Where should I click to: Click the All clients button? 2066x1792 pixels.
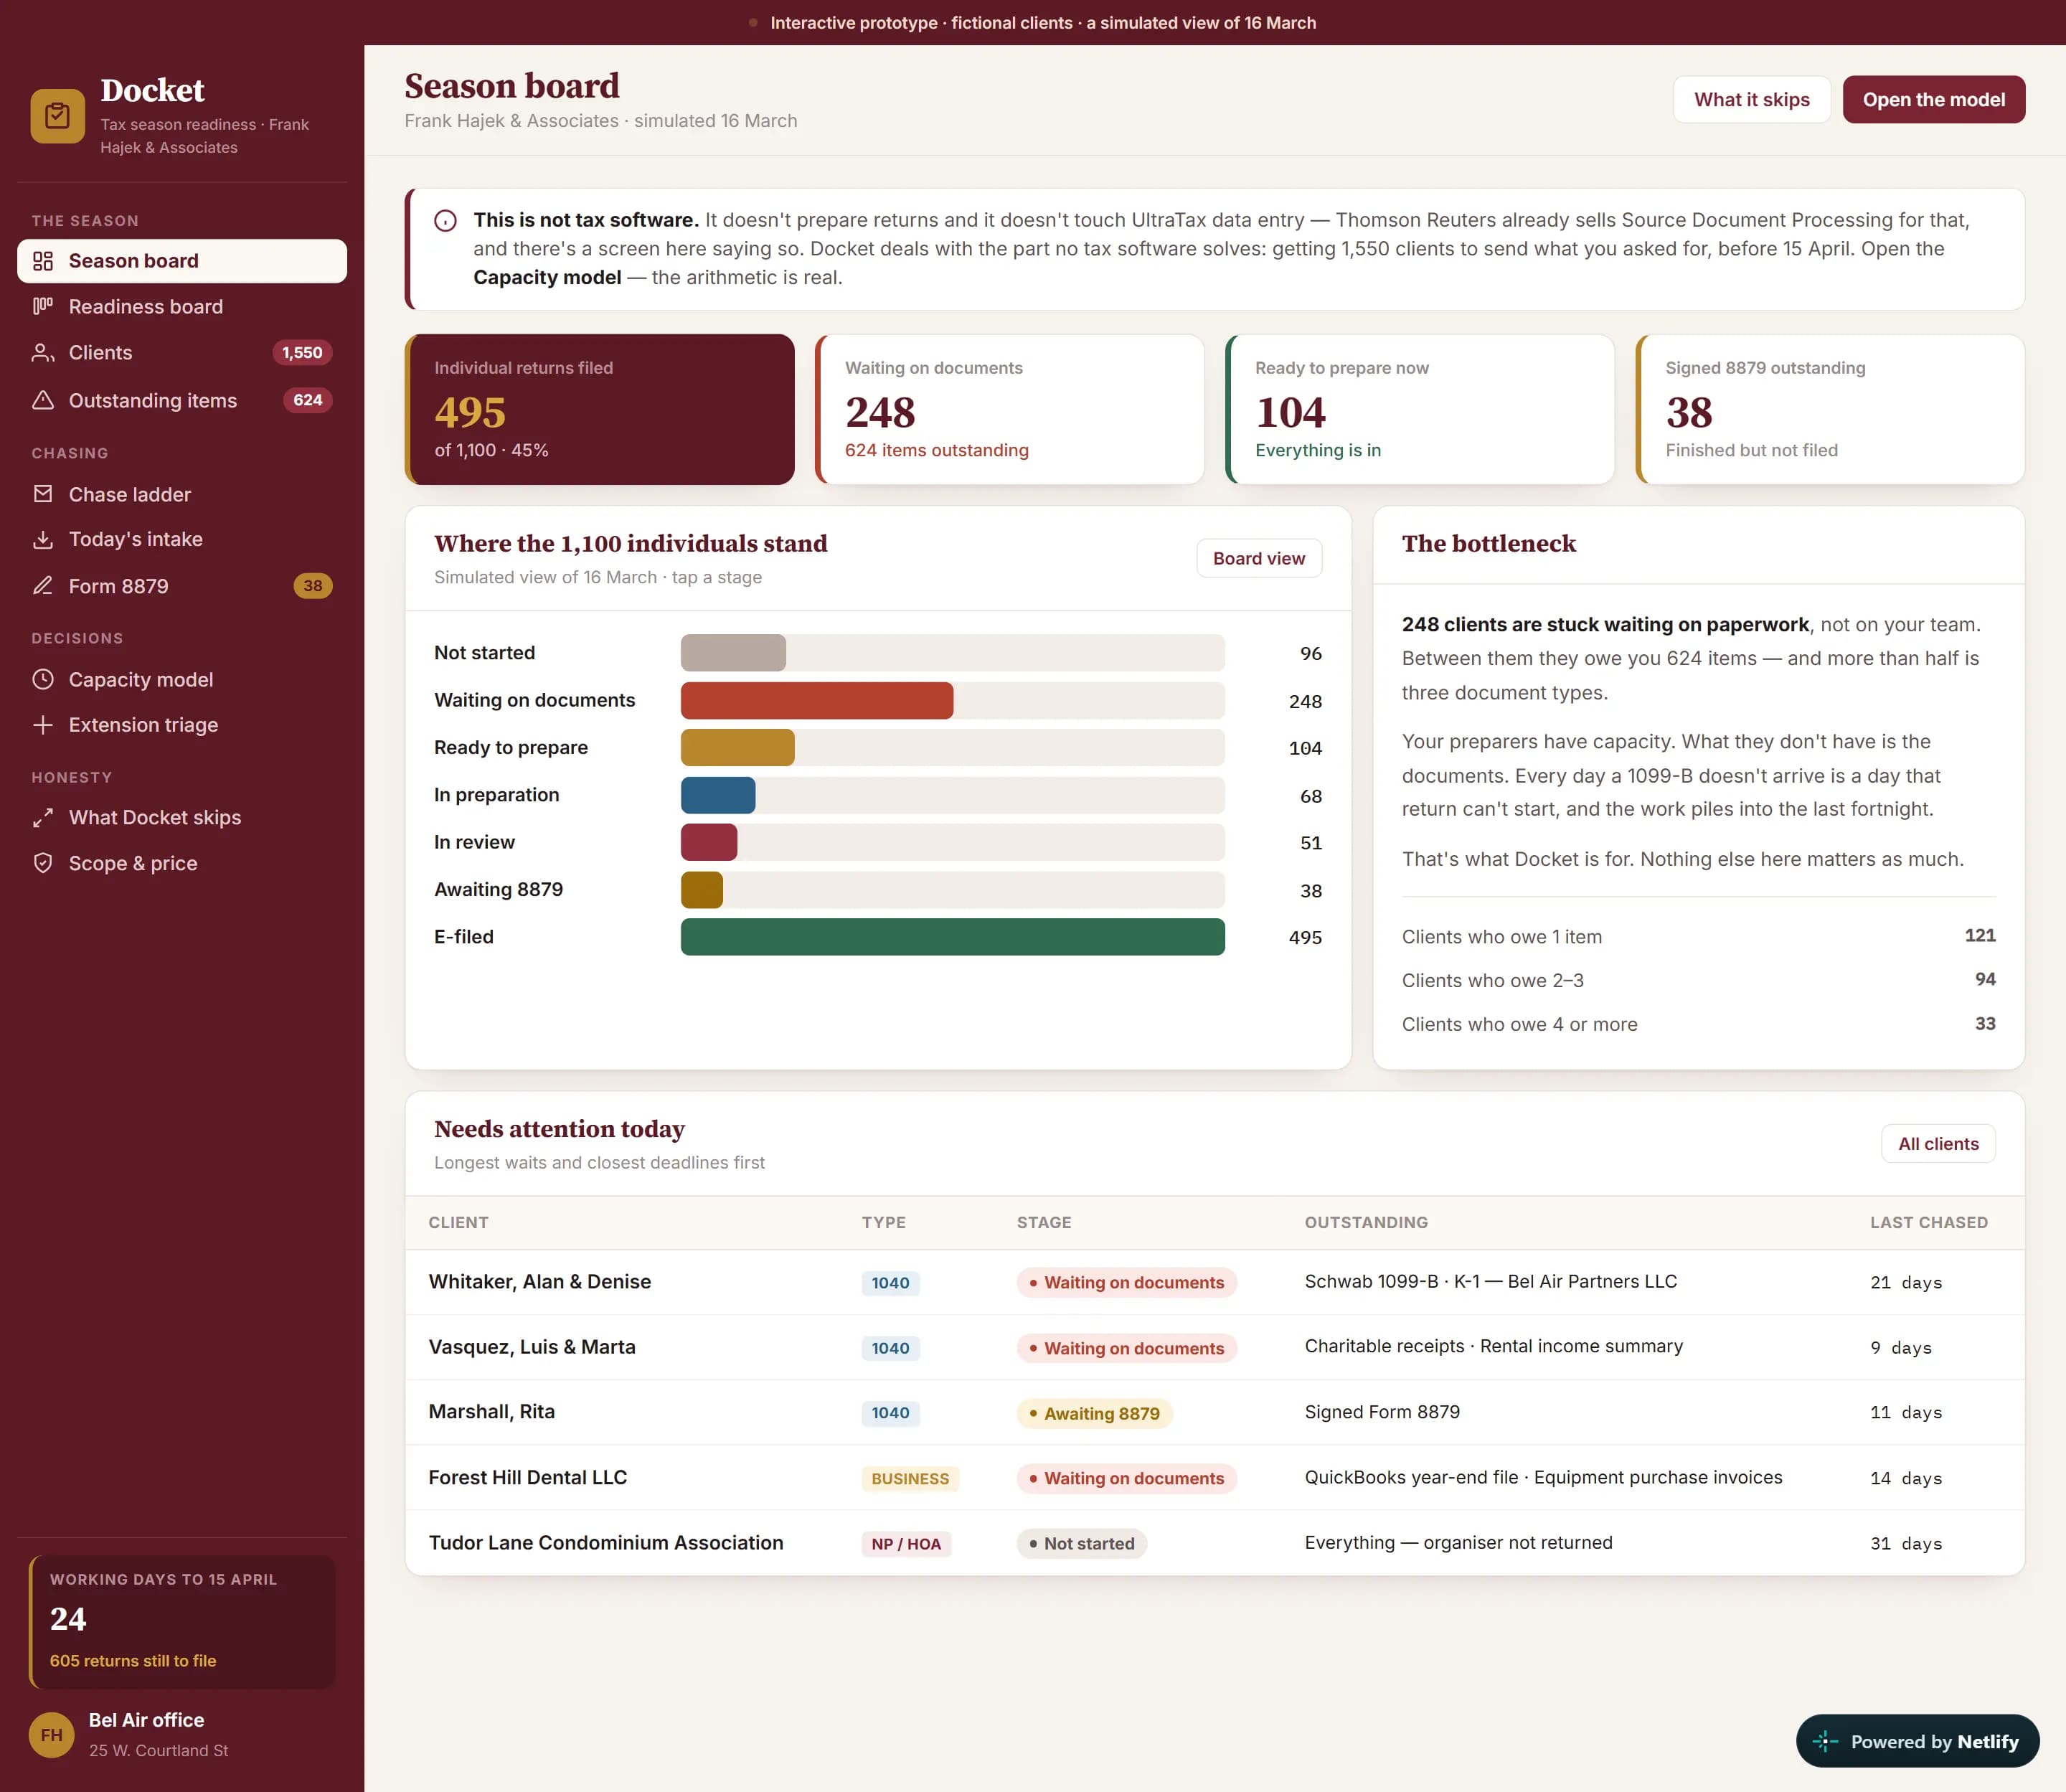(1938, 1143)
